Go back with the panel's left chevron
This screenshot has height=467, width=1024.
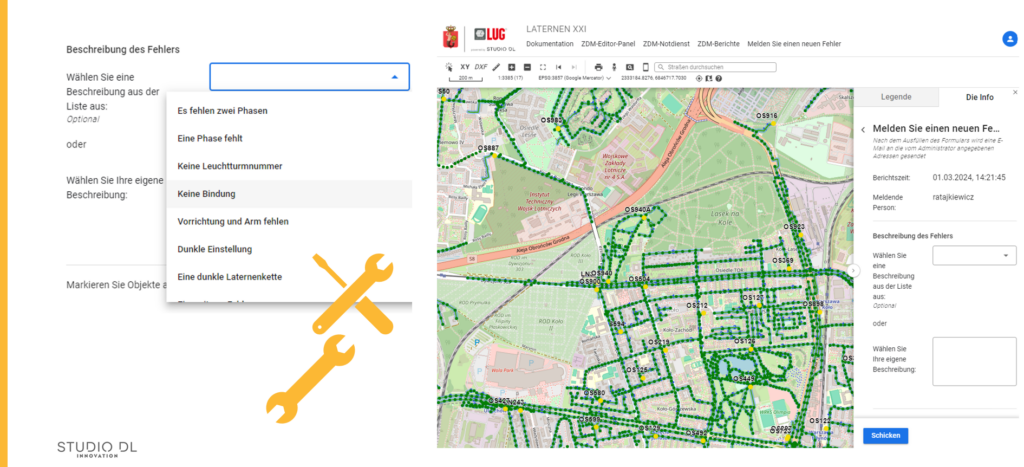point(863,129)
